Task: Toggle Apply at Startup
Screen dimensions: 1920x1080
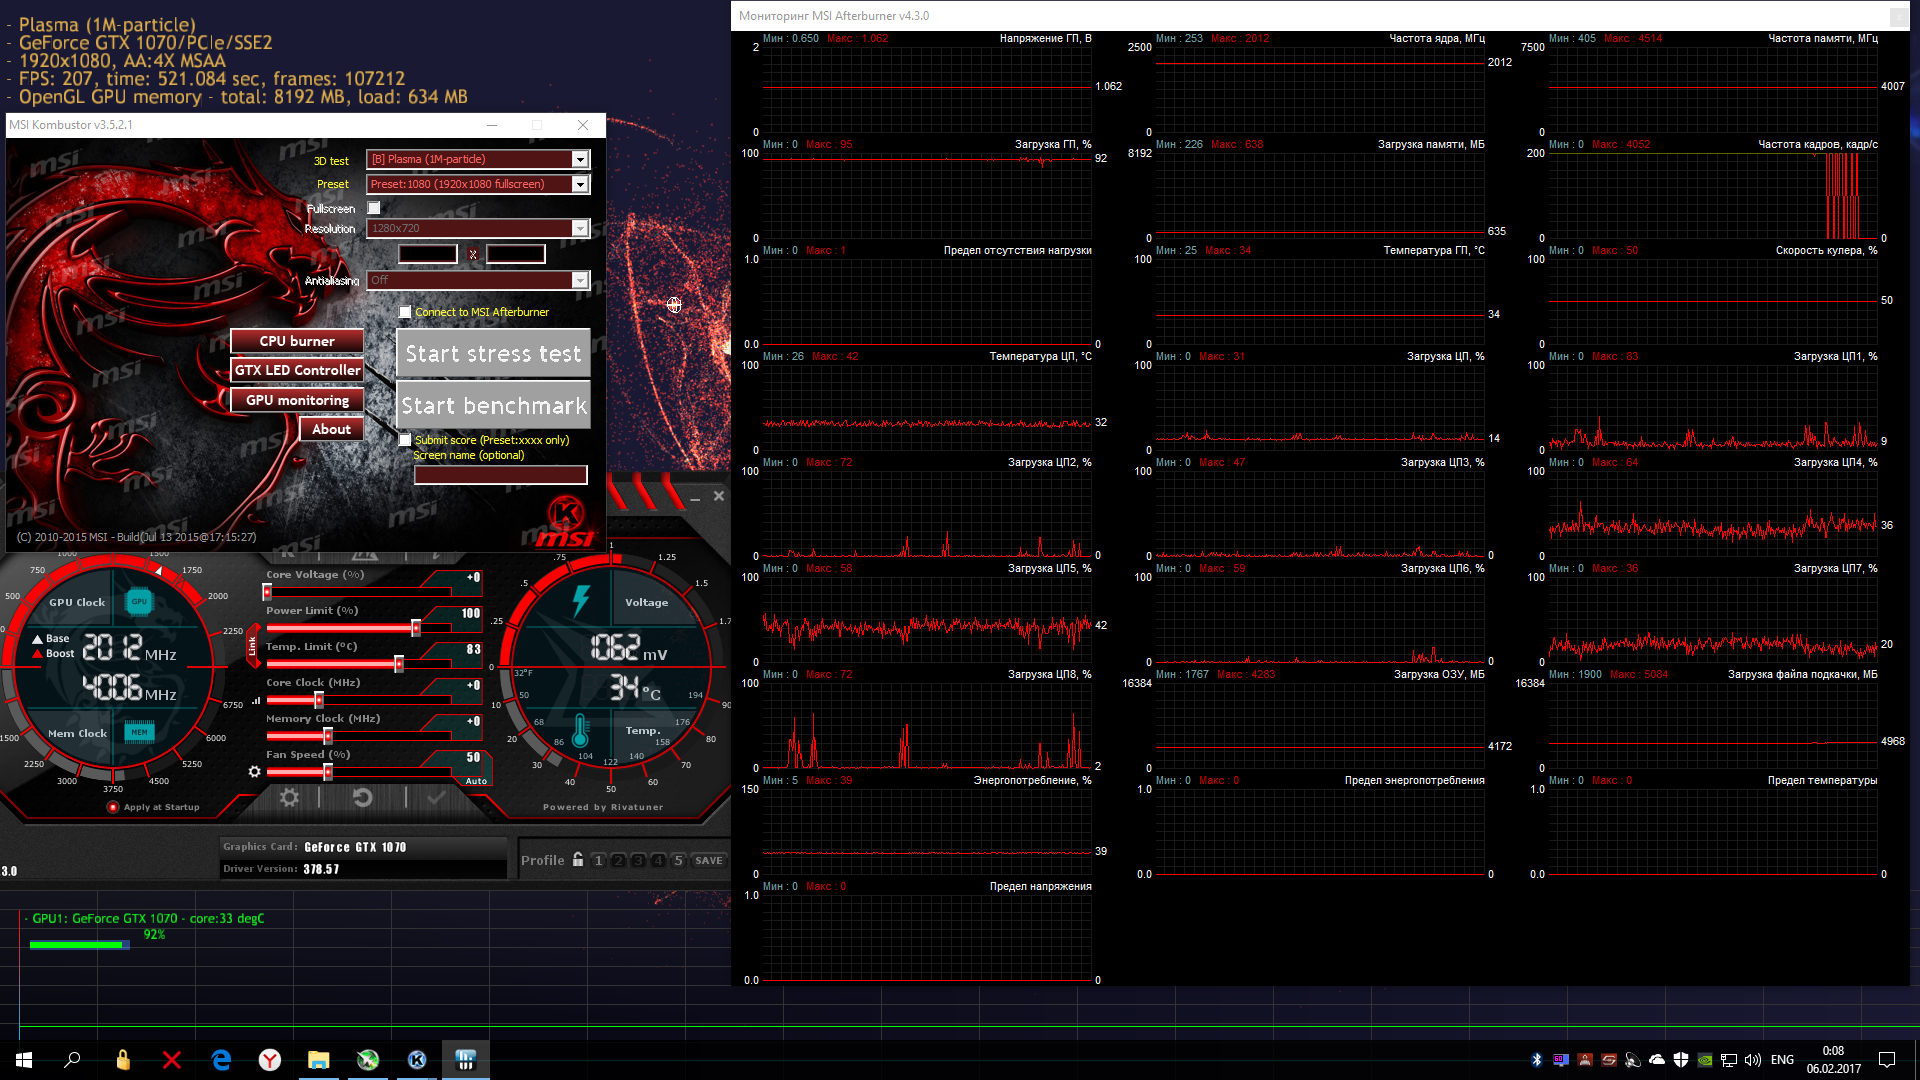Action: coord(113,807)
